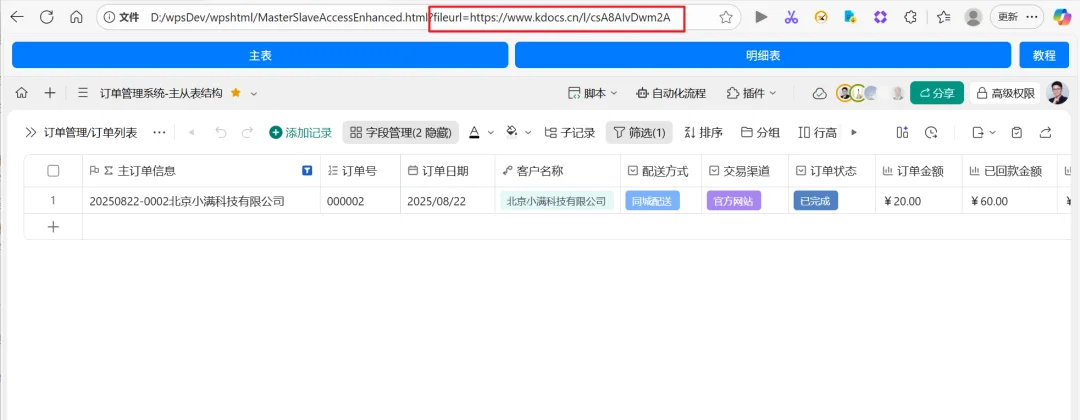Image resolution: width=1080 pixels, height=420 pixels.
Task: Open 字段管理(2 隐藏) field manager
Action: (x=400, y=132)
